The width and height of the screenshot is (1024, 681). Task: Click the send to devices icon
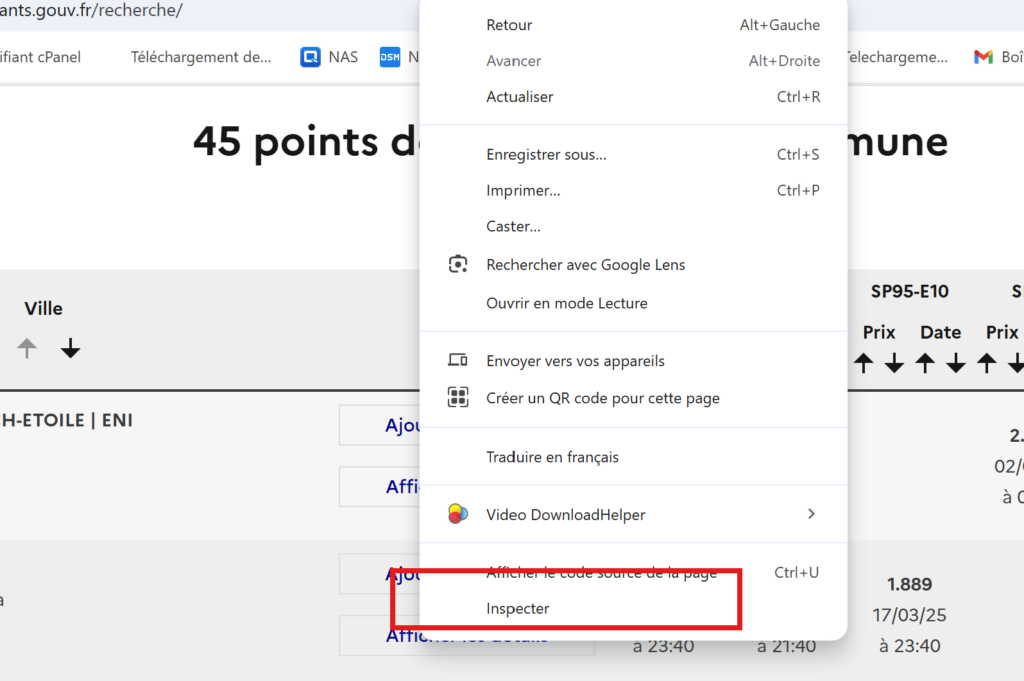click(x=458, y=361)
